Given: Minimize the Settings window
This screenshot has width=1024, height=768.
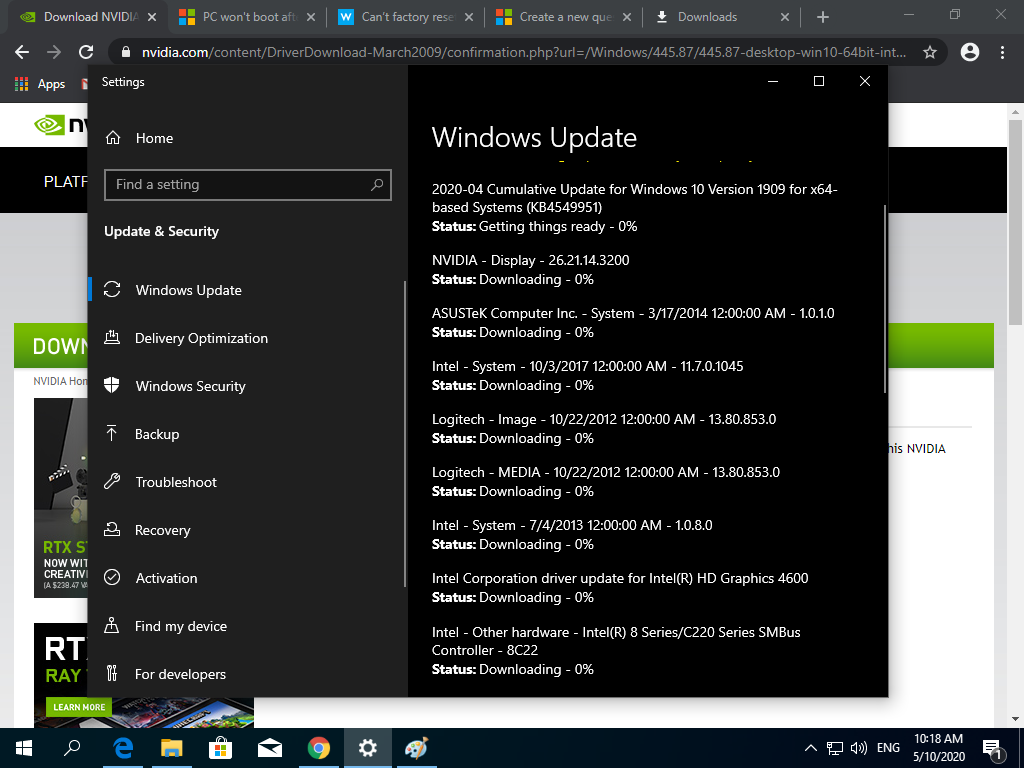Looking at the screenshot, I should click(773, 81).
